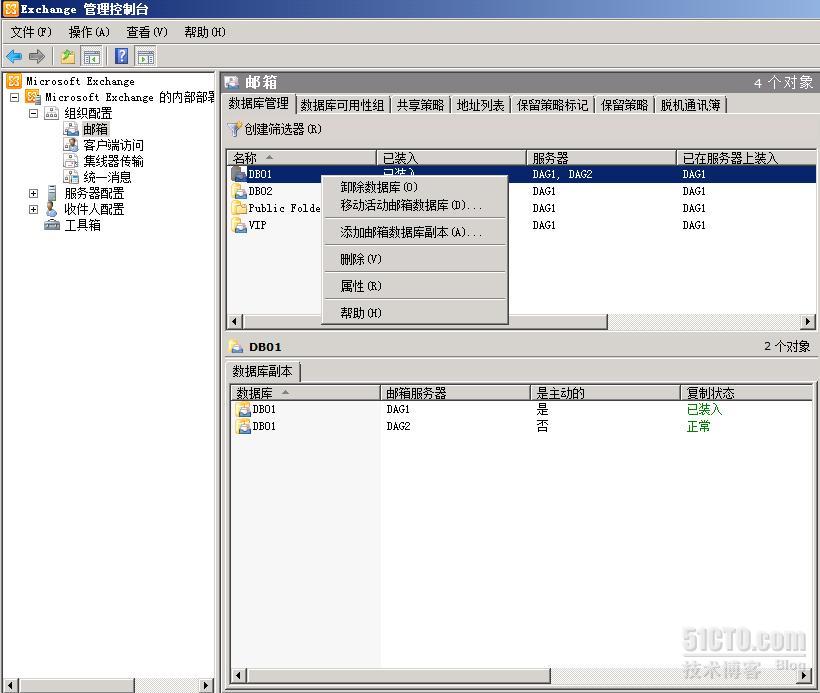Click the 收件人配置 person icon

tap(51, 209)
